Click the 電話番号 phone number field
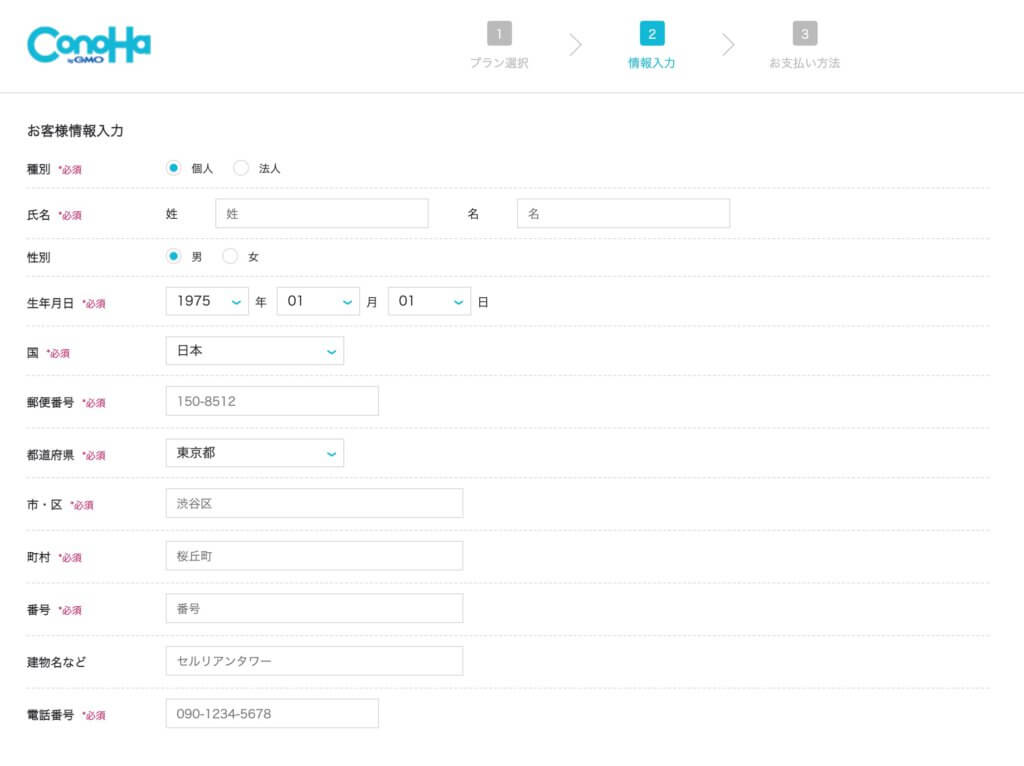This screenshot has height=766, width=1024. coord(272,714)
